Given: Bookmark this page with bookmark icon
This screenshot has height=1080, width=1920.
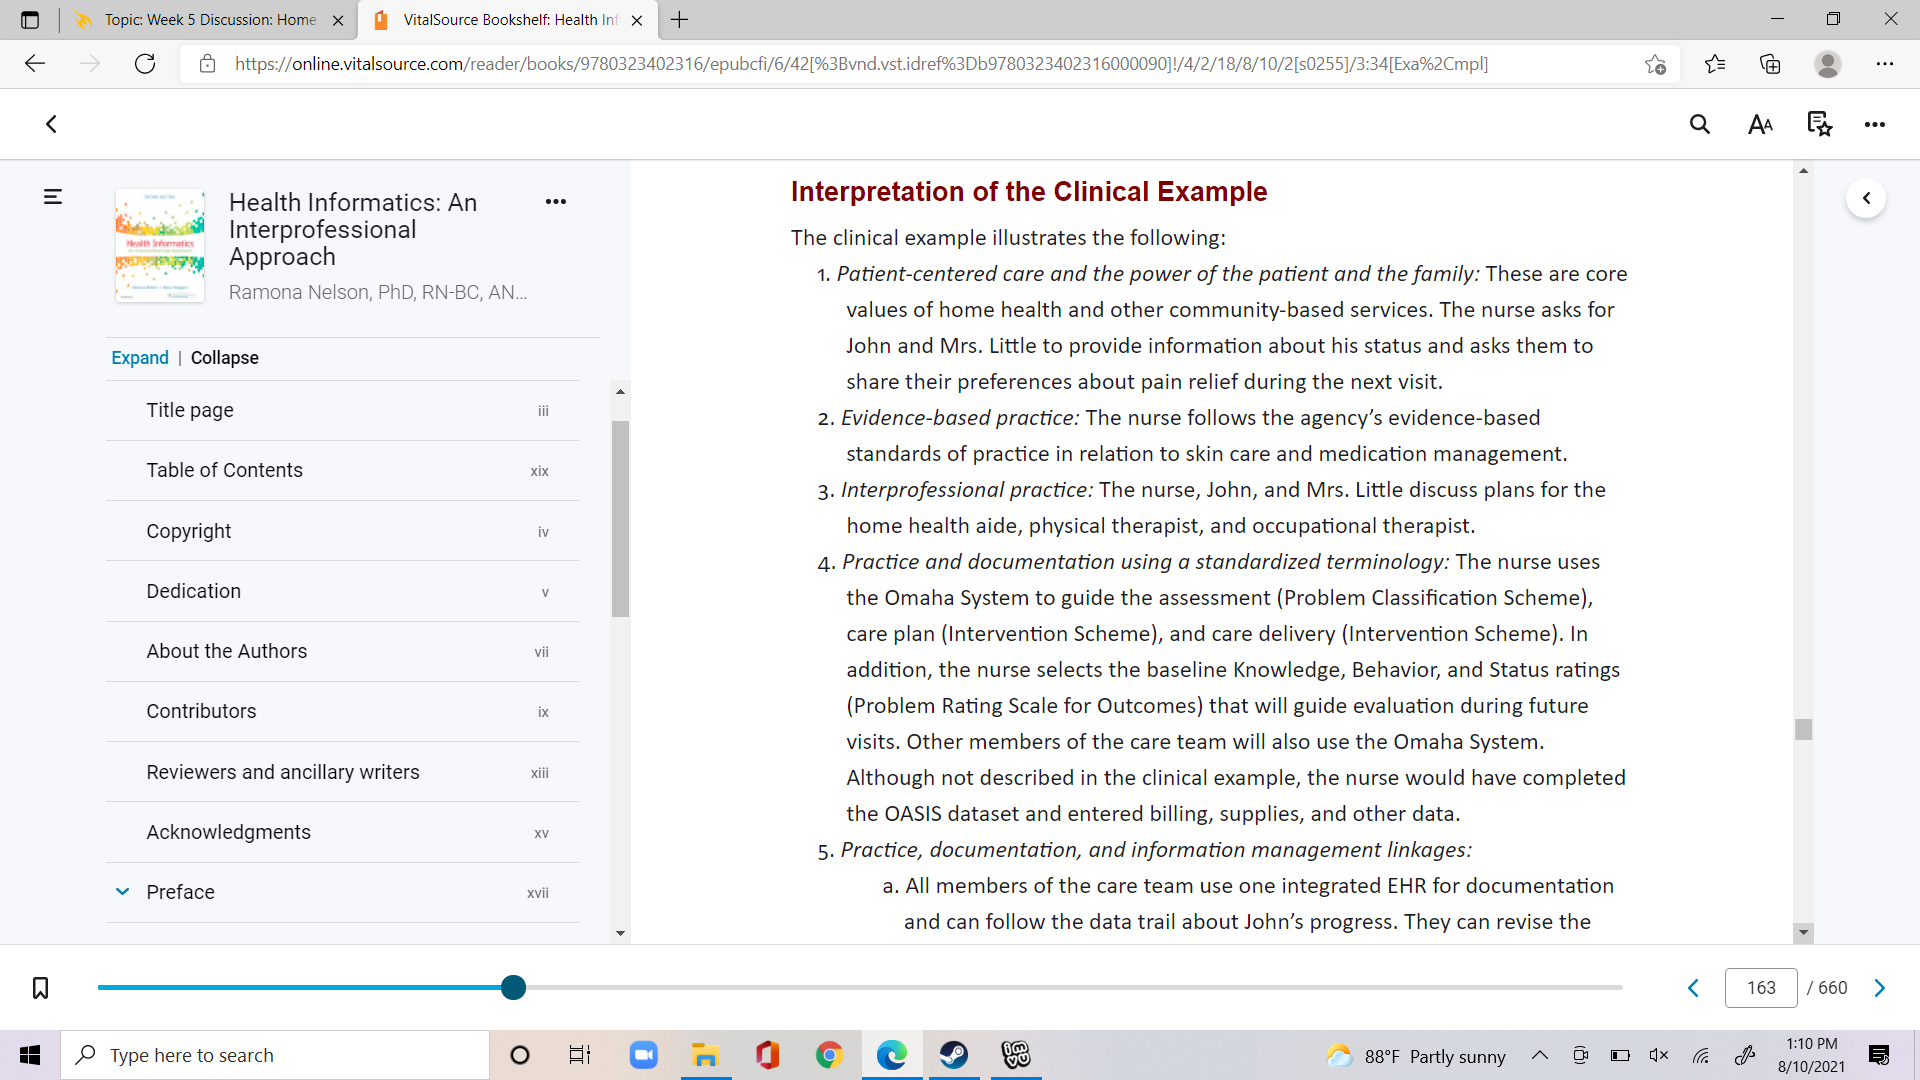Looking at the screenshot, I should [40, 988].
